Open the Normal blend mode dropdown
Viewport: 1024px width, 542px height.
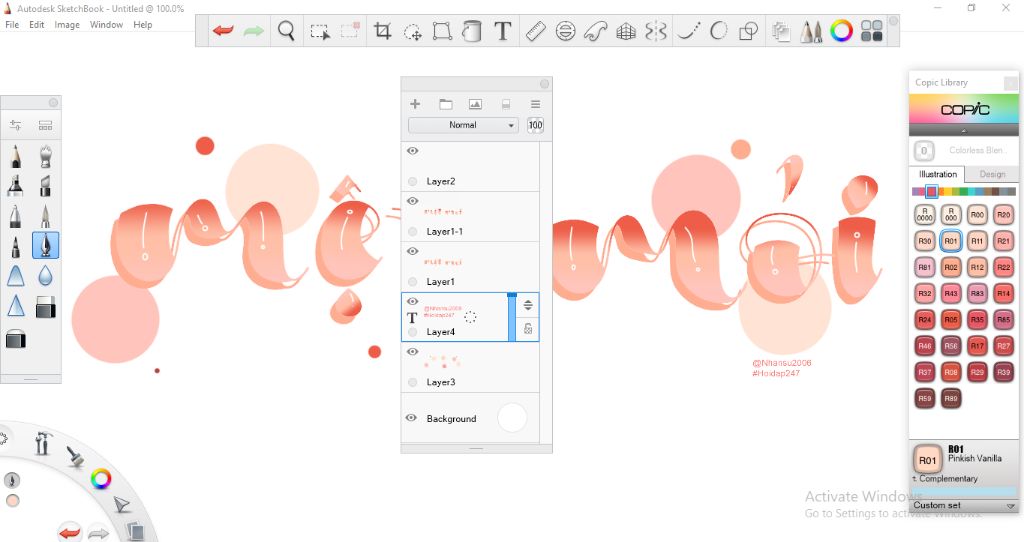(463, 125)
